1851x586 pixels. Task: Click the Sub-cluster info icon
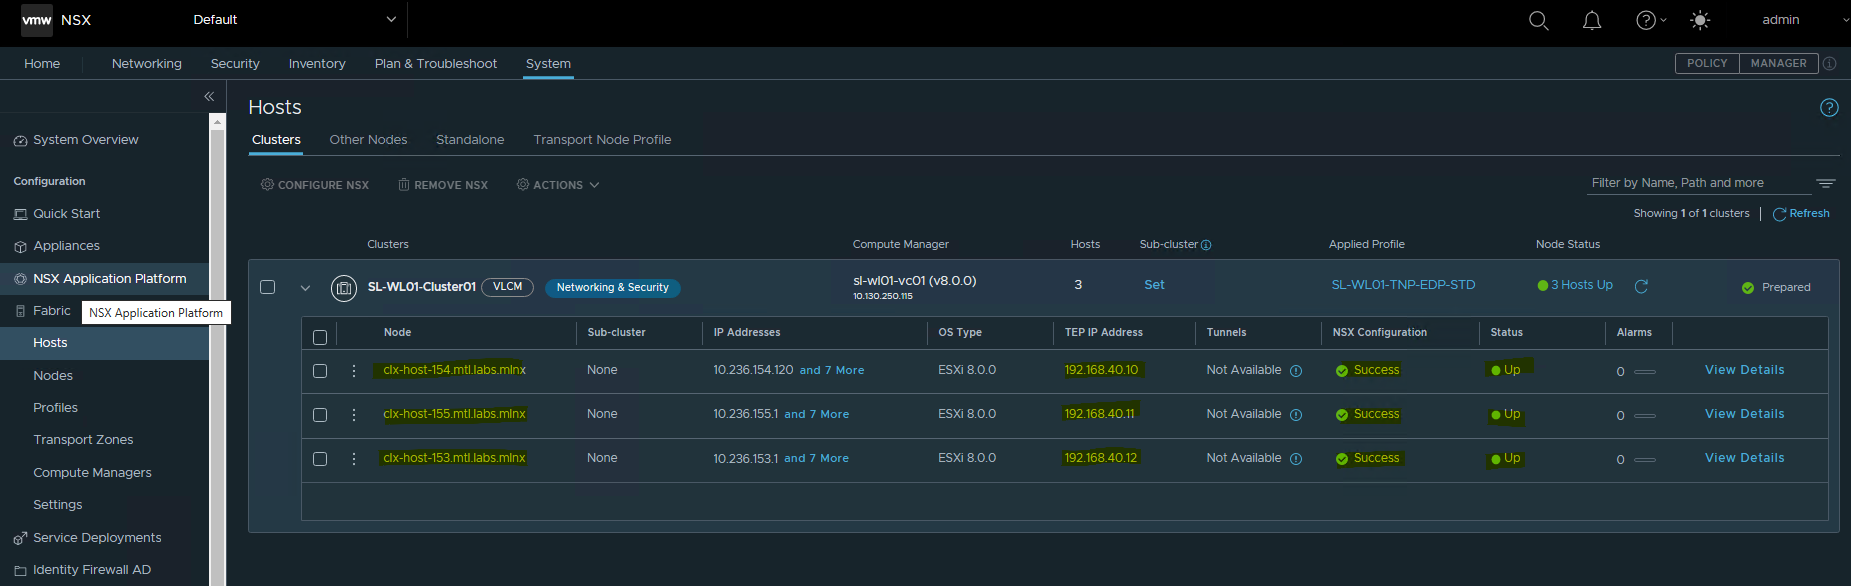point(1206,245)
